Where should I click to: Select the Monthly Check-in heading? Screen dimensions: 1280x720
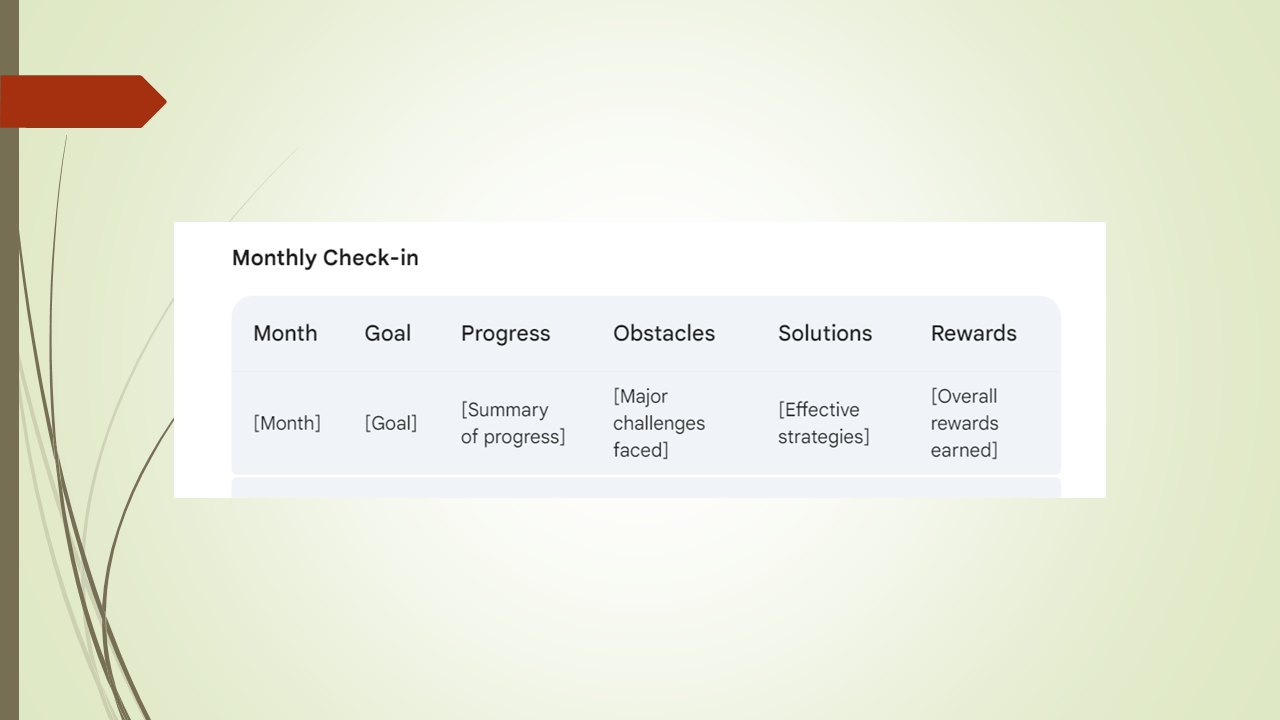click(x=325, y=258)
